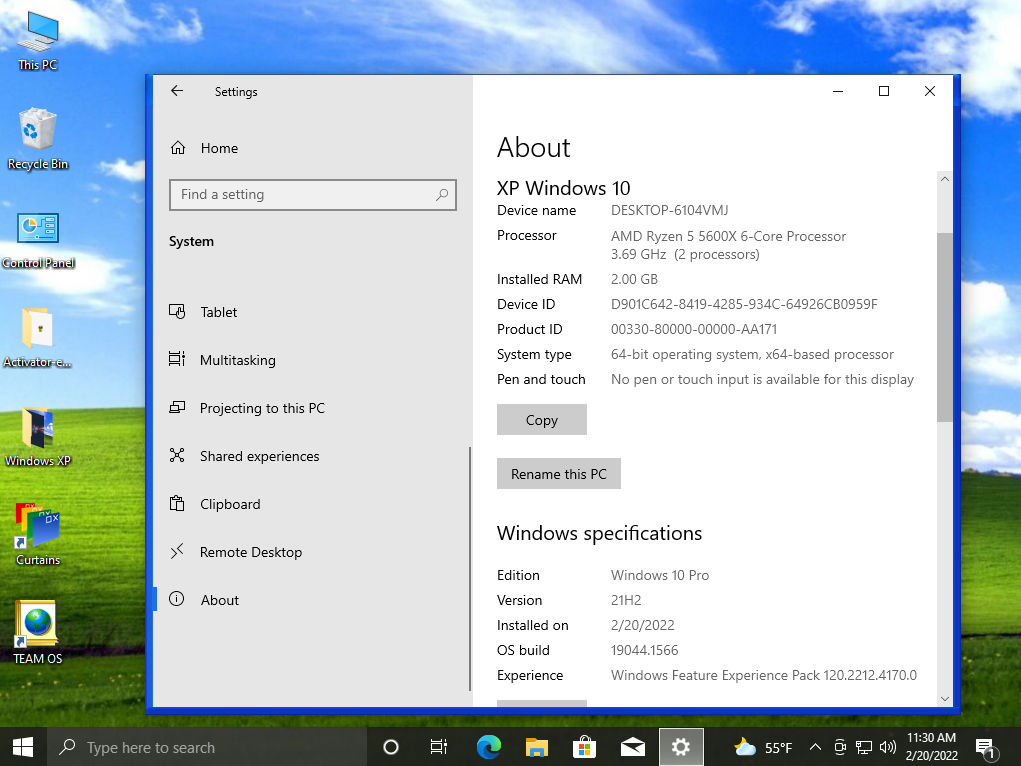The height and width of the screenshot is (766, 1021).
Task: Open Microsoft Edge from the taskbar
Action: click(x=488, y=747)
